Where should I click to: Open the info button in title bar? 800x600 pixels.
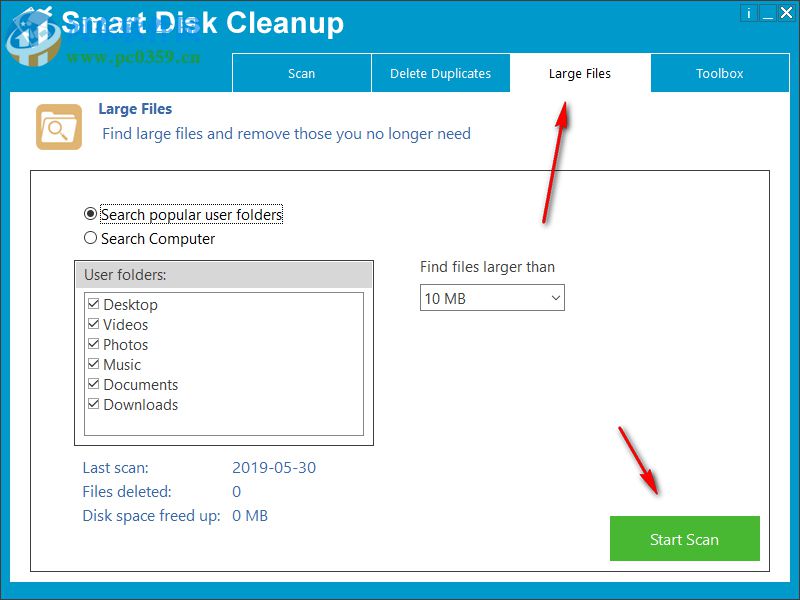(748, 13)
